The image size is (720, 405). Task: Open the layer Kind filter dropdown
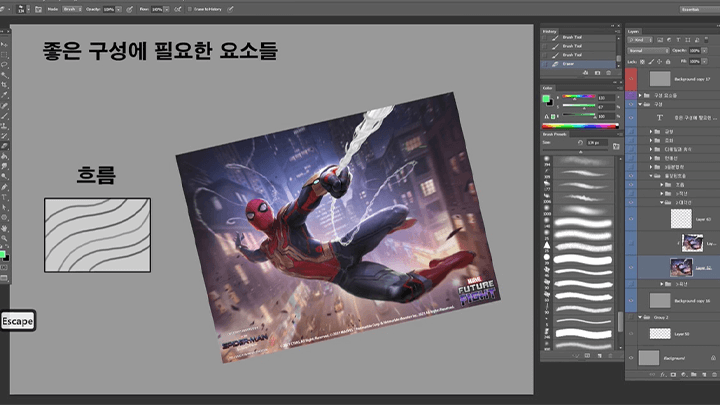tap(641, 40)
